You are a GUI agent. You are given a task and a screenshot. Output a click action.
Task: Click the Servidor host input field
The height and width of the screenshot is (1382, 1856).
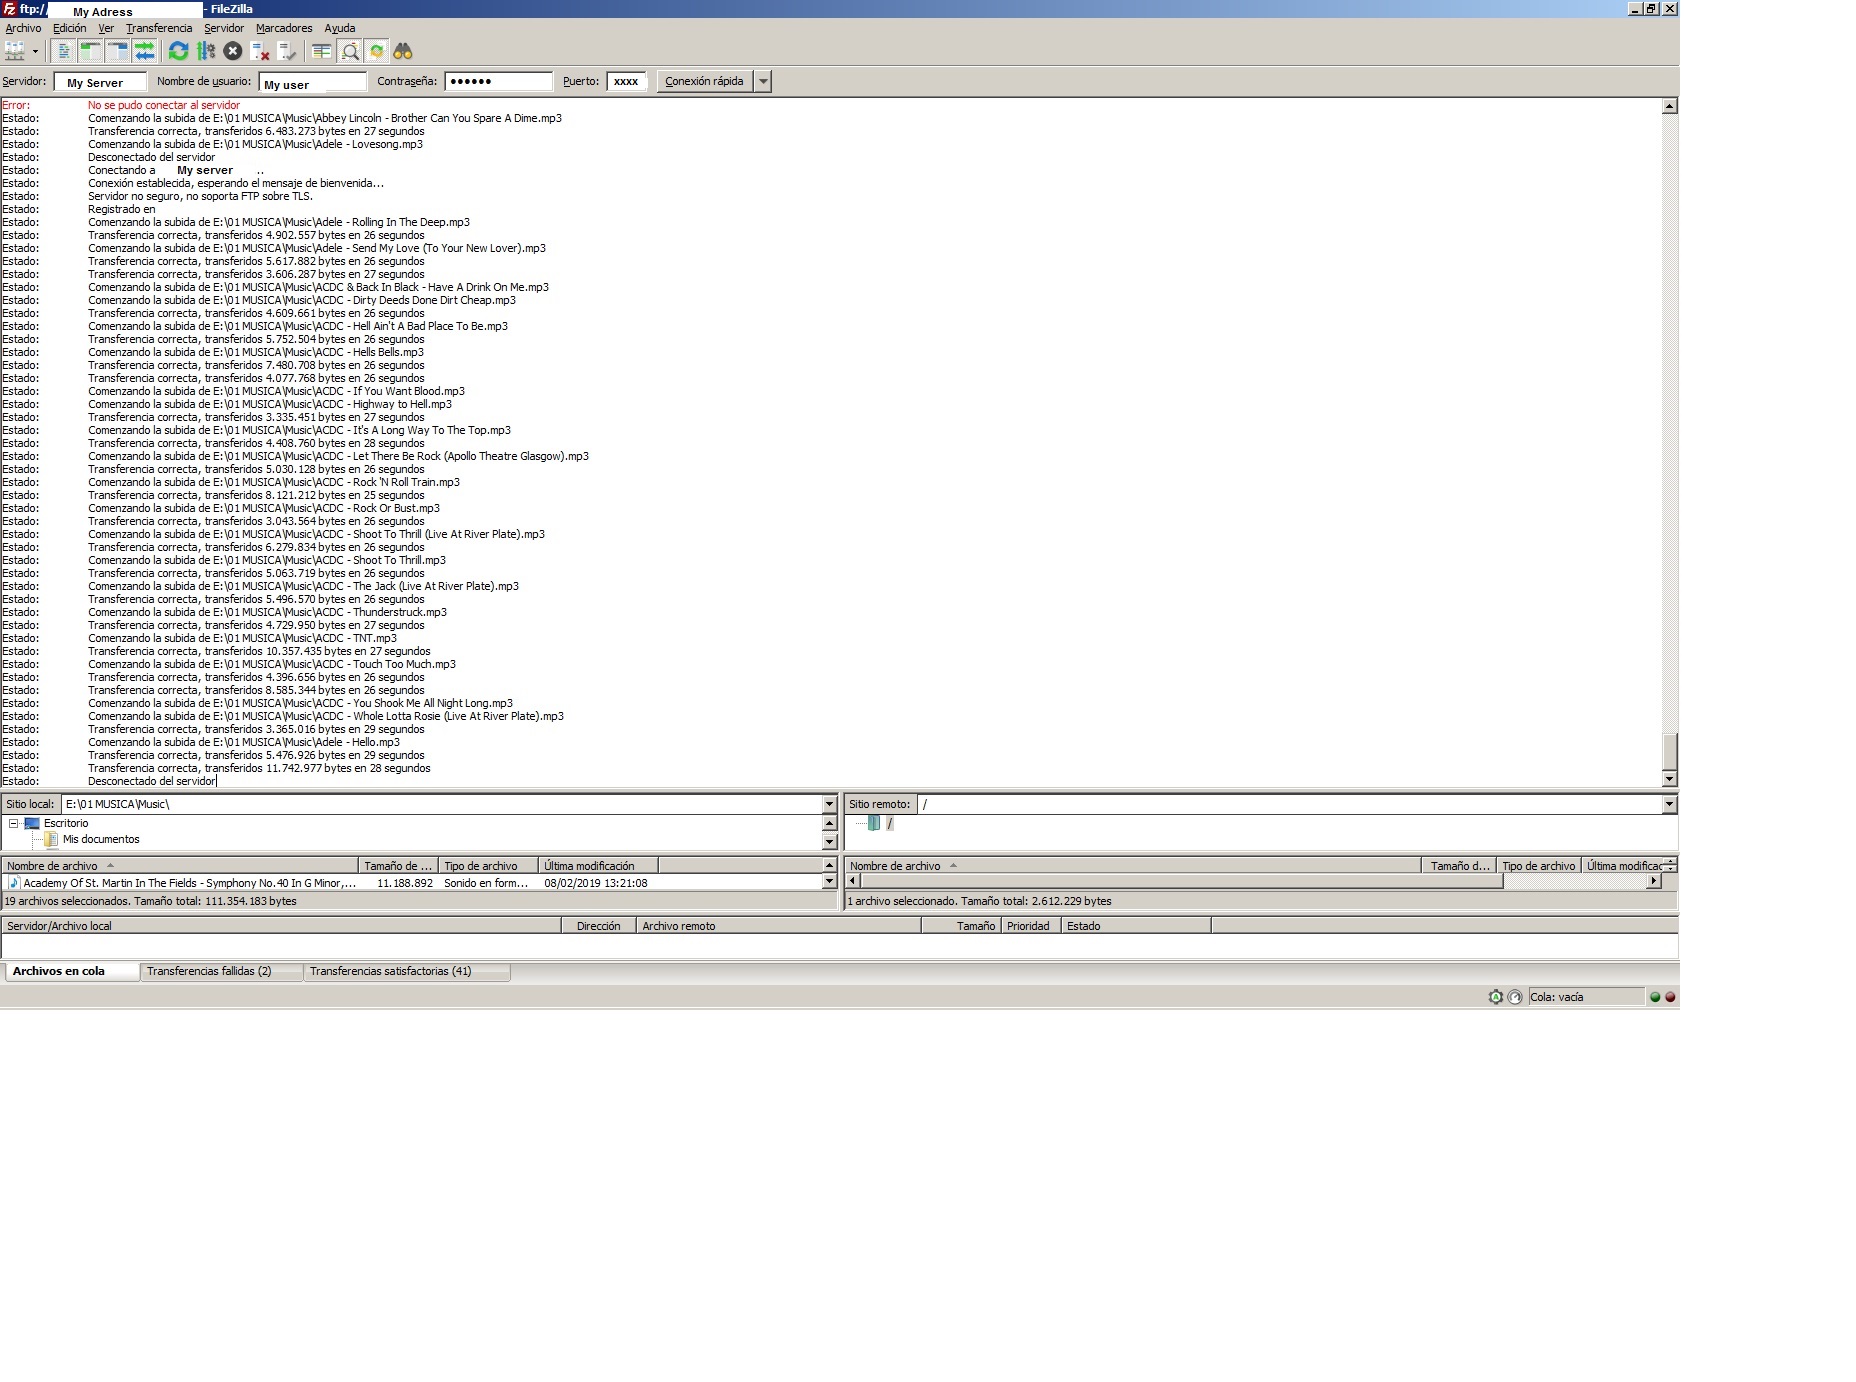[x=100, y=82]
